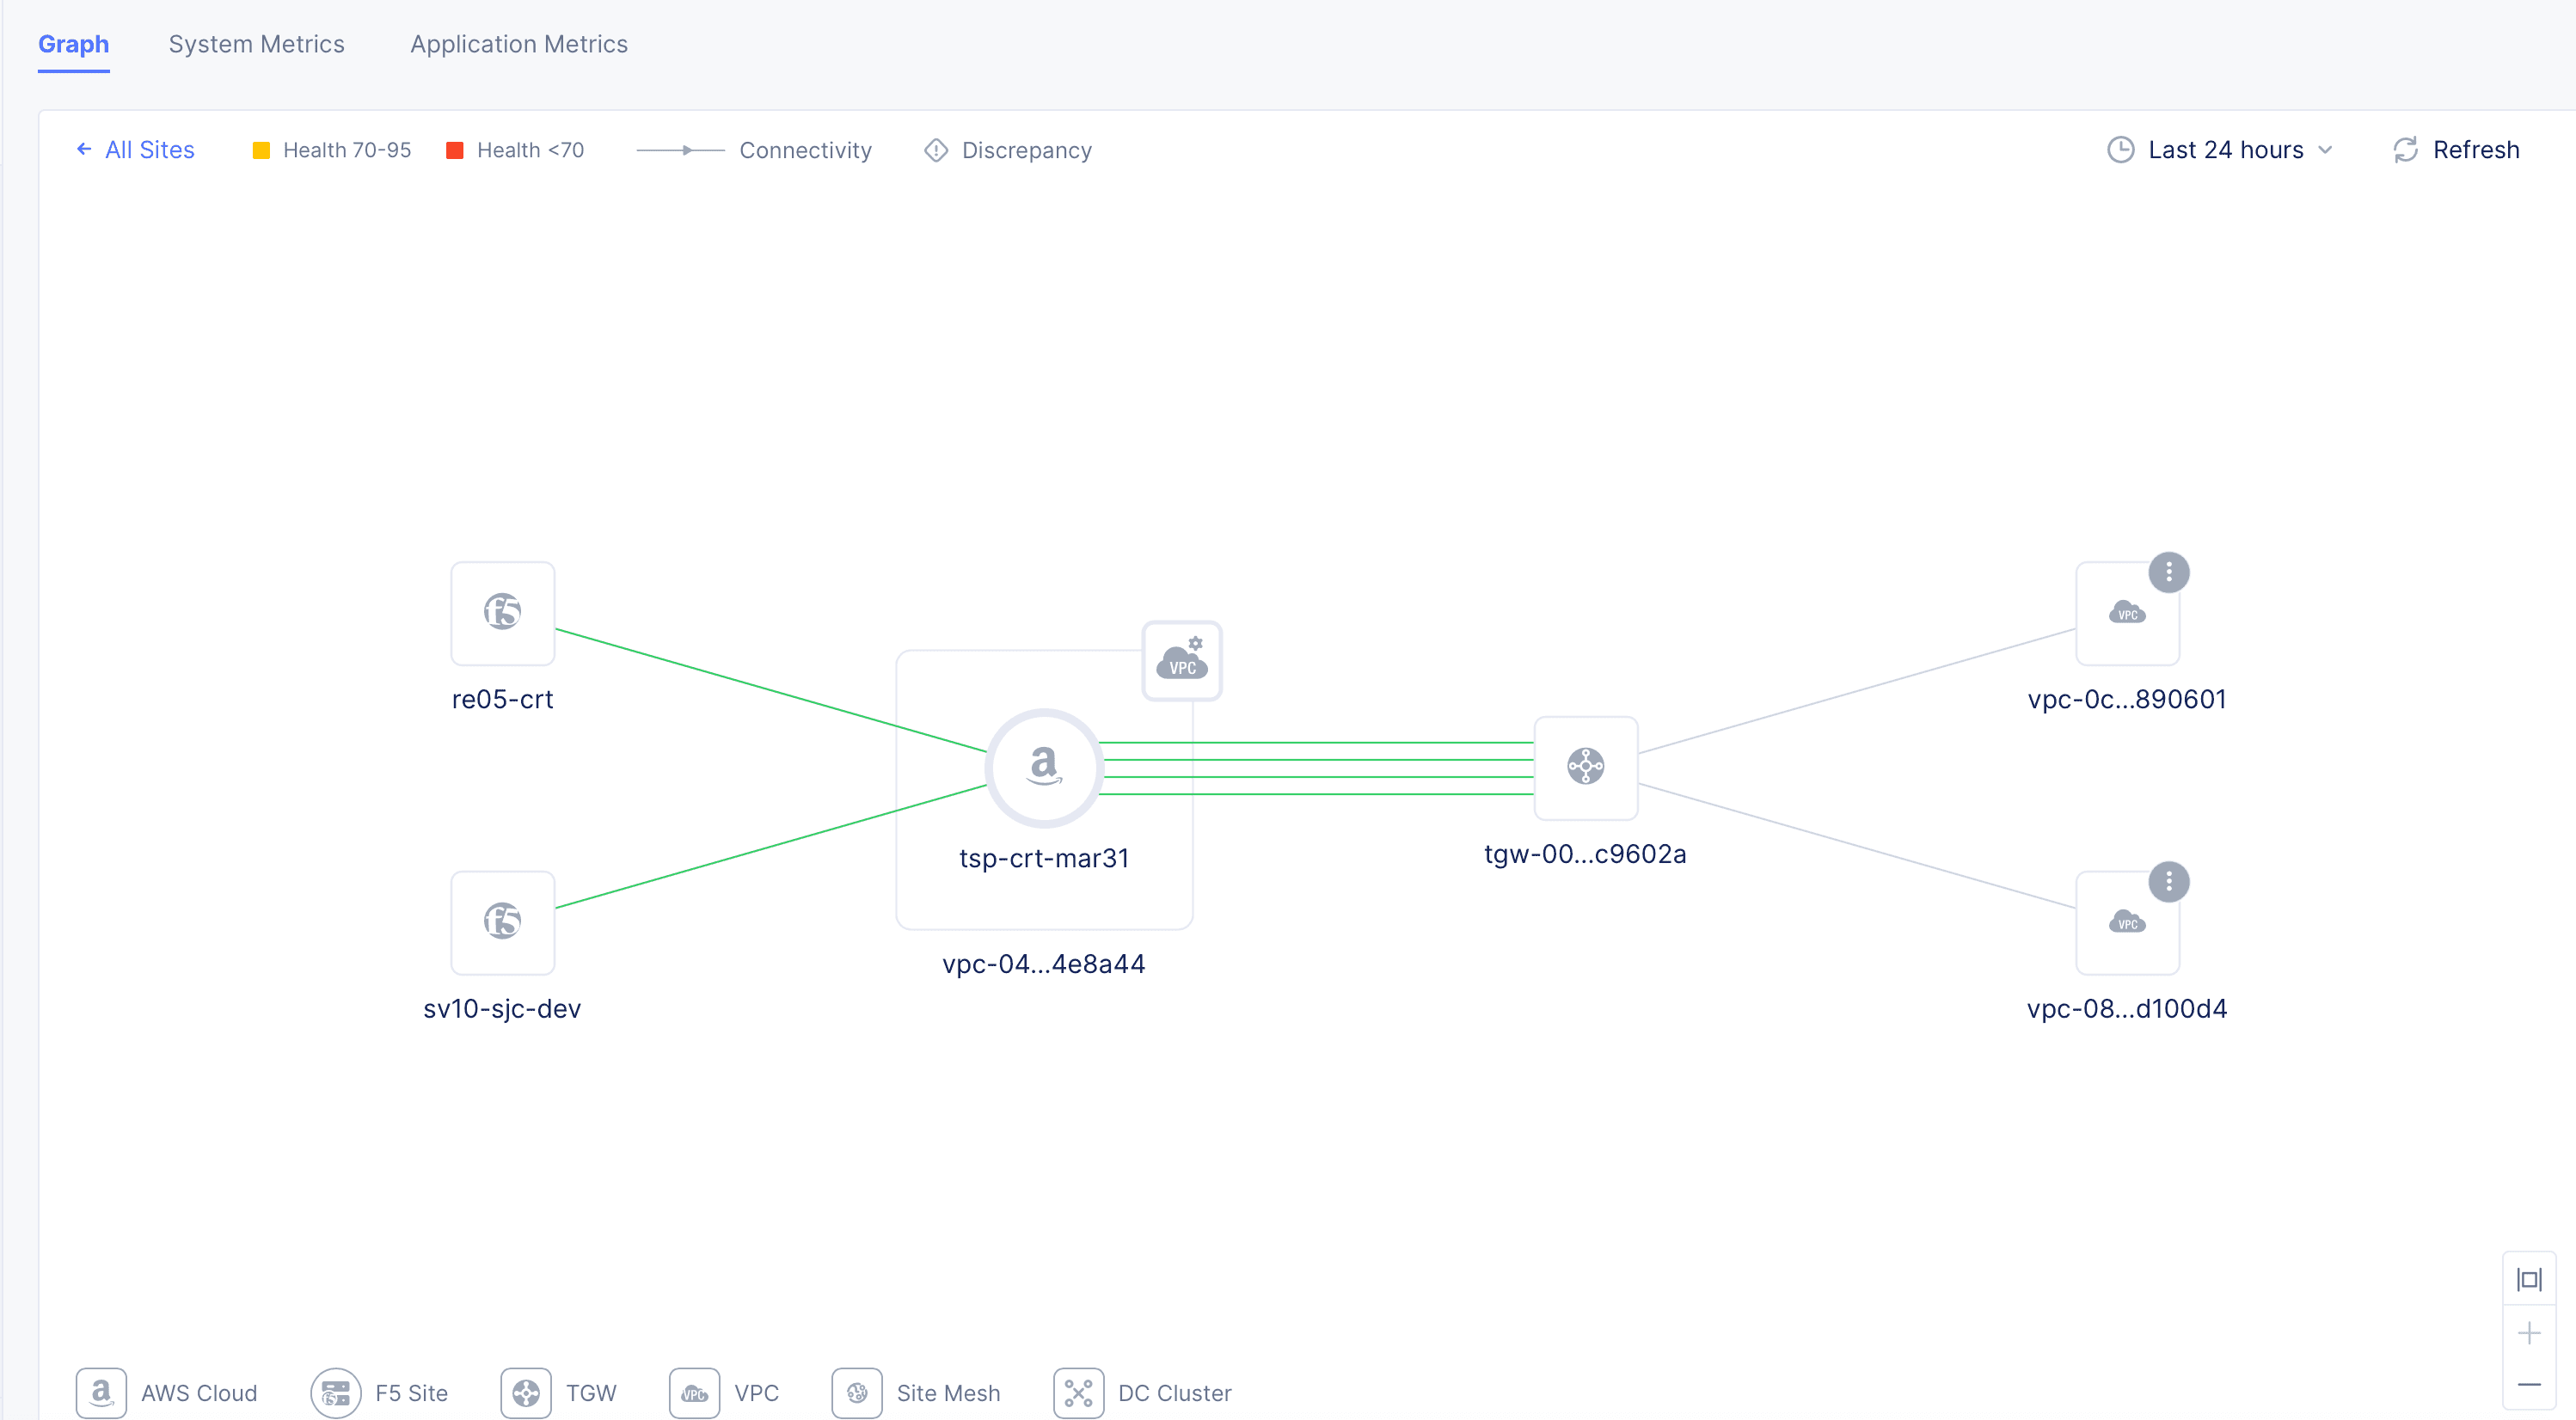Open the Application Metrics tab
This screenshot has height=1420, width=2576.
(x=518, y=44)
